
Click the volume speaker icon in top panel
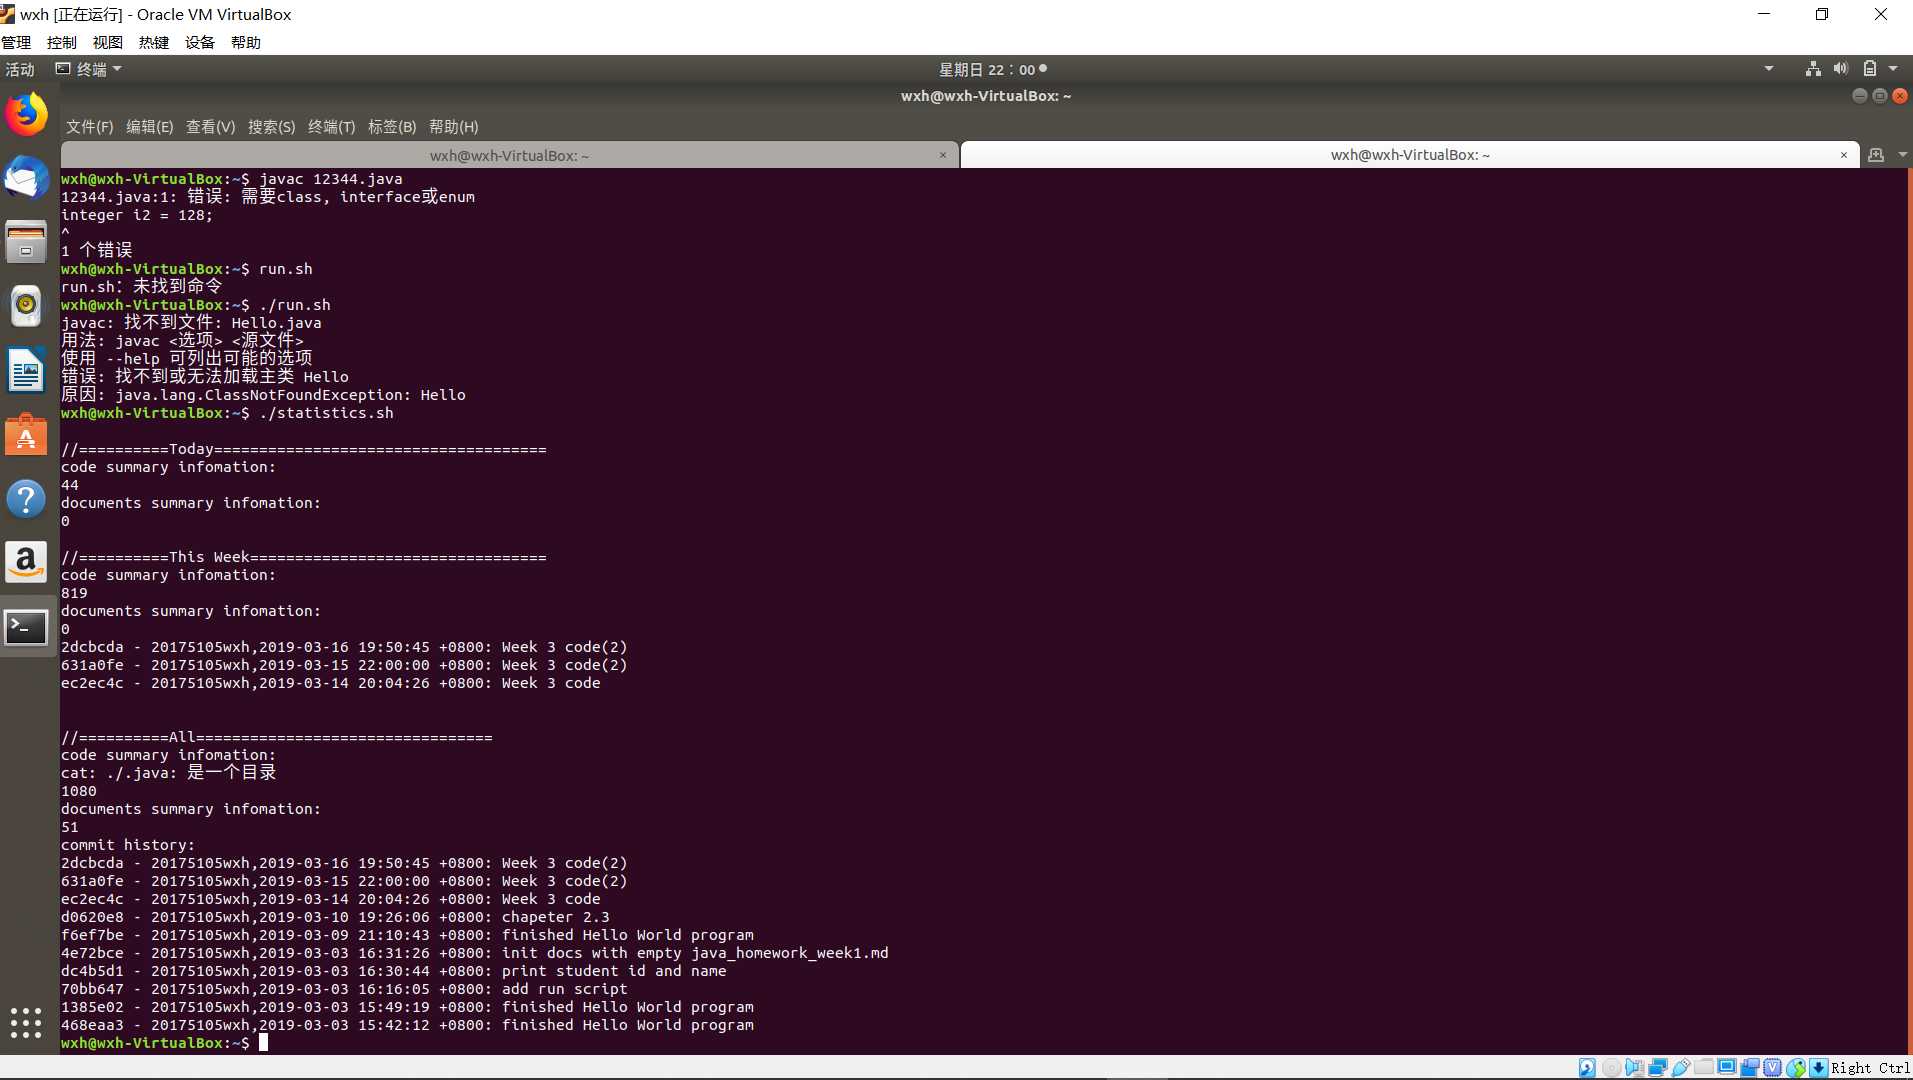[1841, 69]
